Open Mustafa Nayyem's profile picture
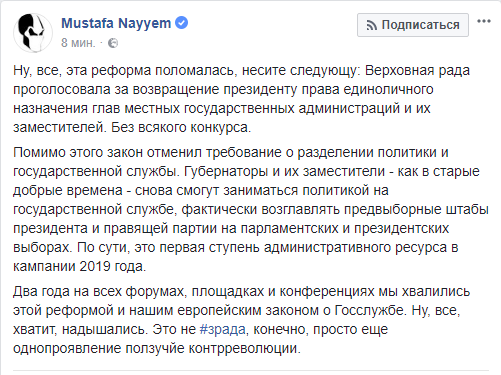Image resolution: width=501 pixels, height=375 pixels. (33, 33)
